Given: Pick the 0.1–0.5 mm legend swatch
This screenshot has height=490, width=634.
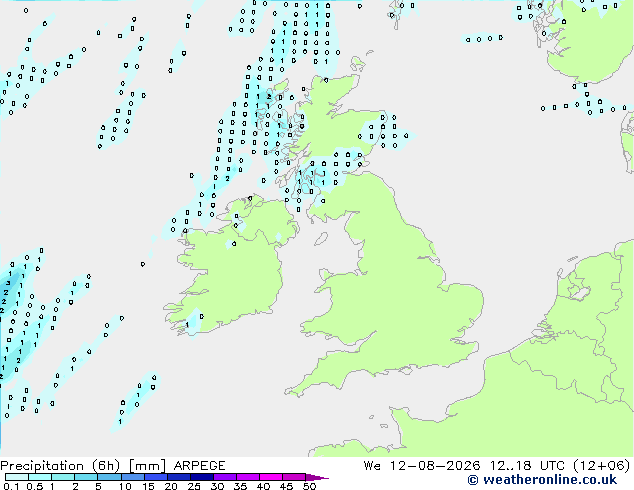Looking at the screenshot, I should pyautogui.click(x=17, y=477).
